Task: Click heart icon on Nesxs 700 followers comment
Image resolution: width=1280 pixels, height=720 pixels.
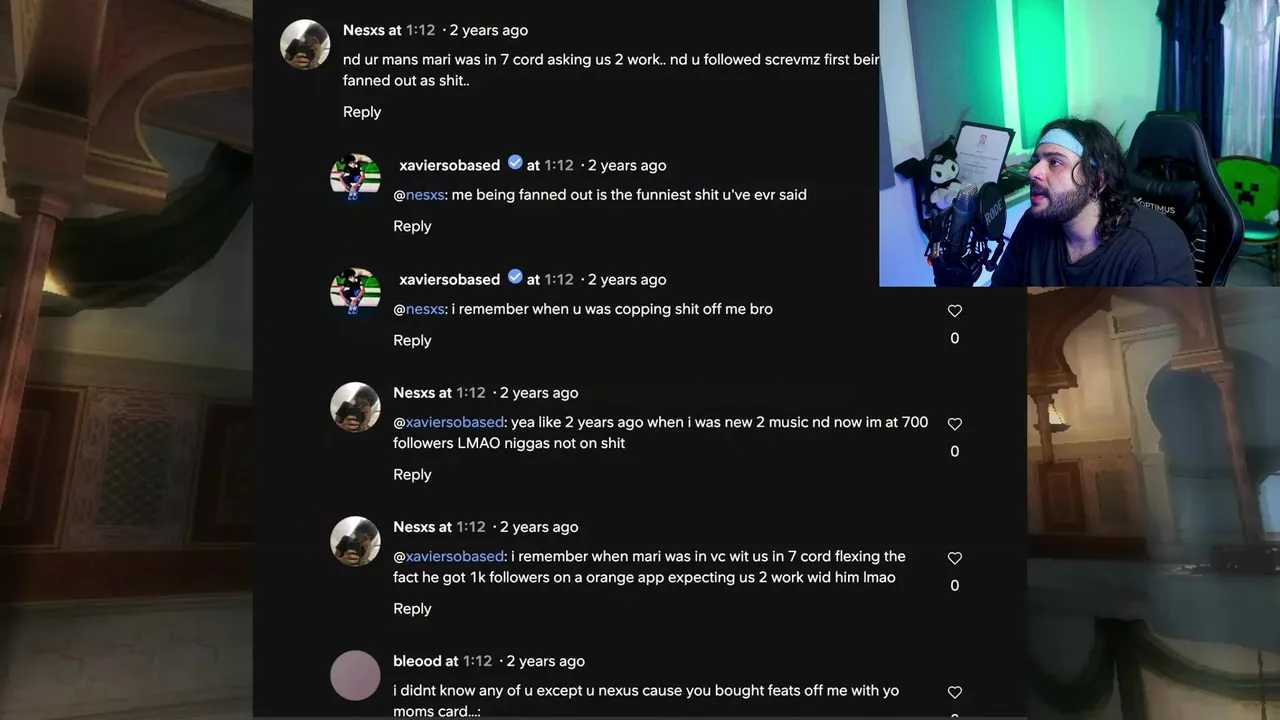Action: coord(954,424)
